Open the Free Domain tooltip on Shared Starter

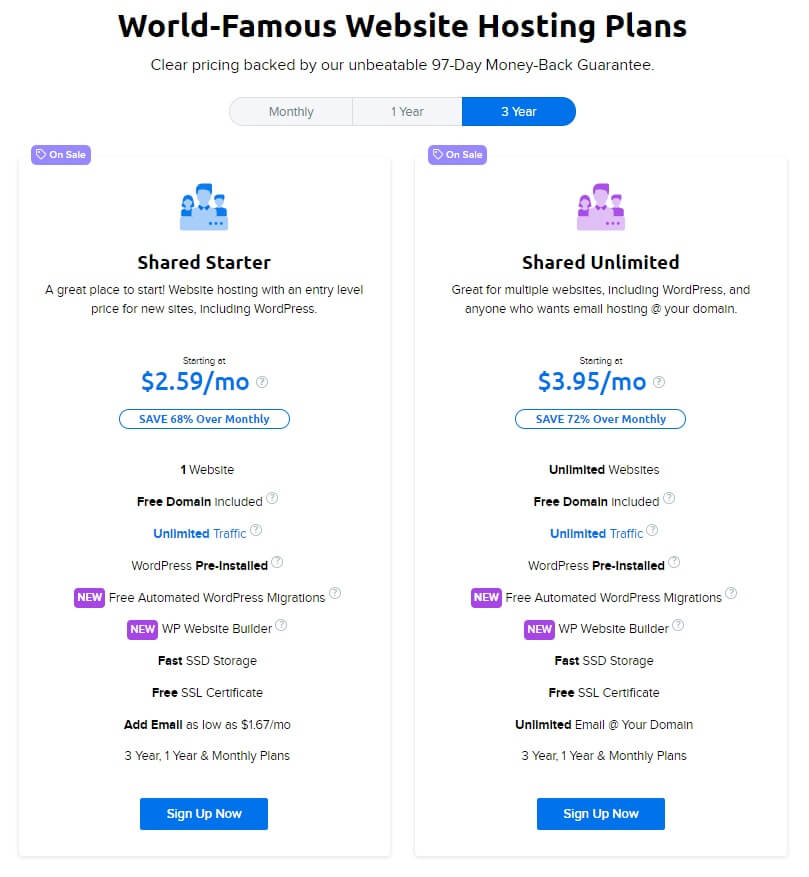tap(272, 497)
